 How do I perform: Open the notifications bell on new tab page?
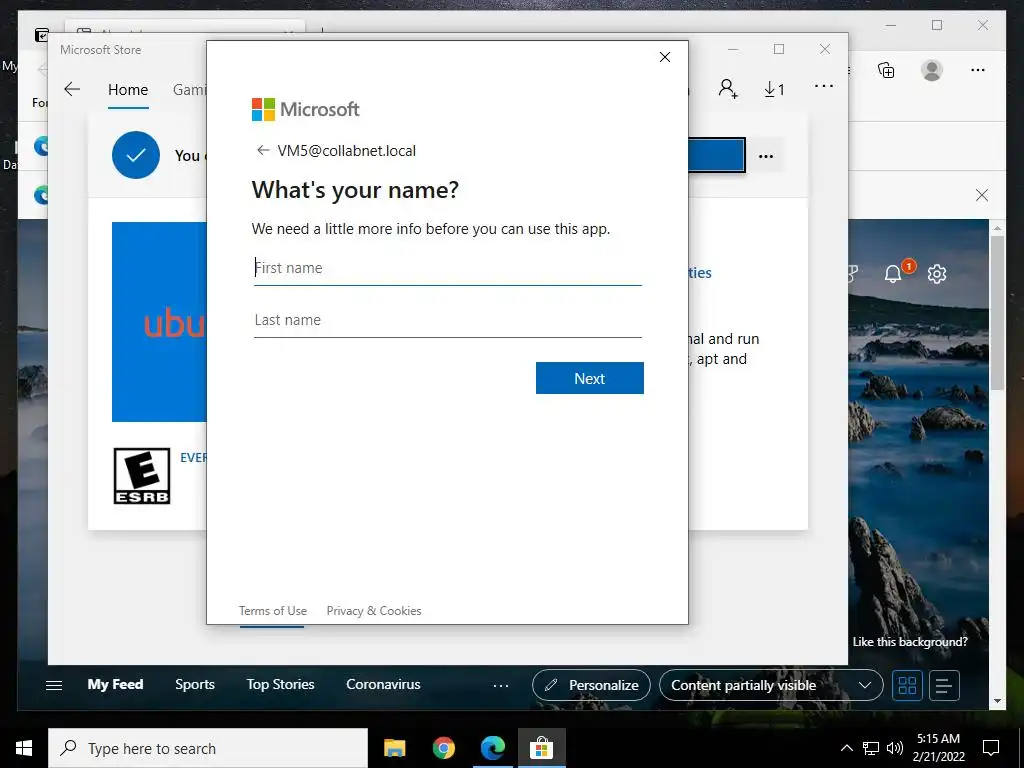click(893, 274)
